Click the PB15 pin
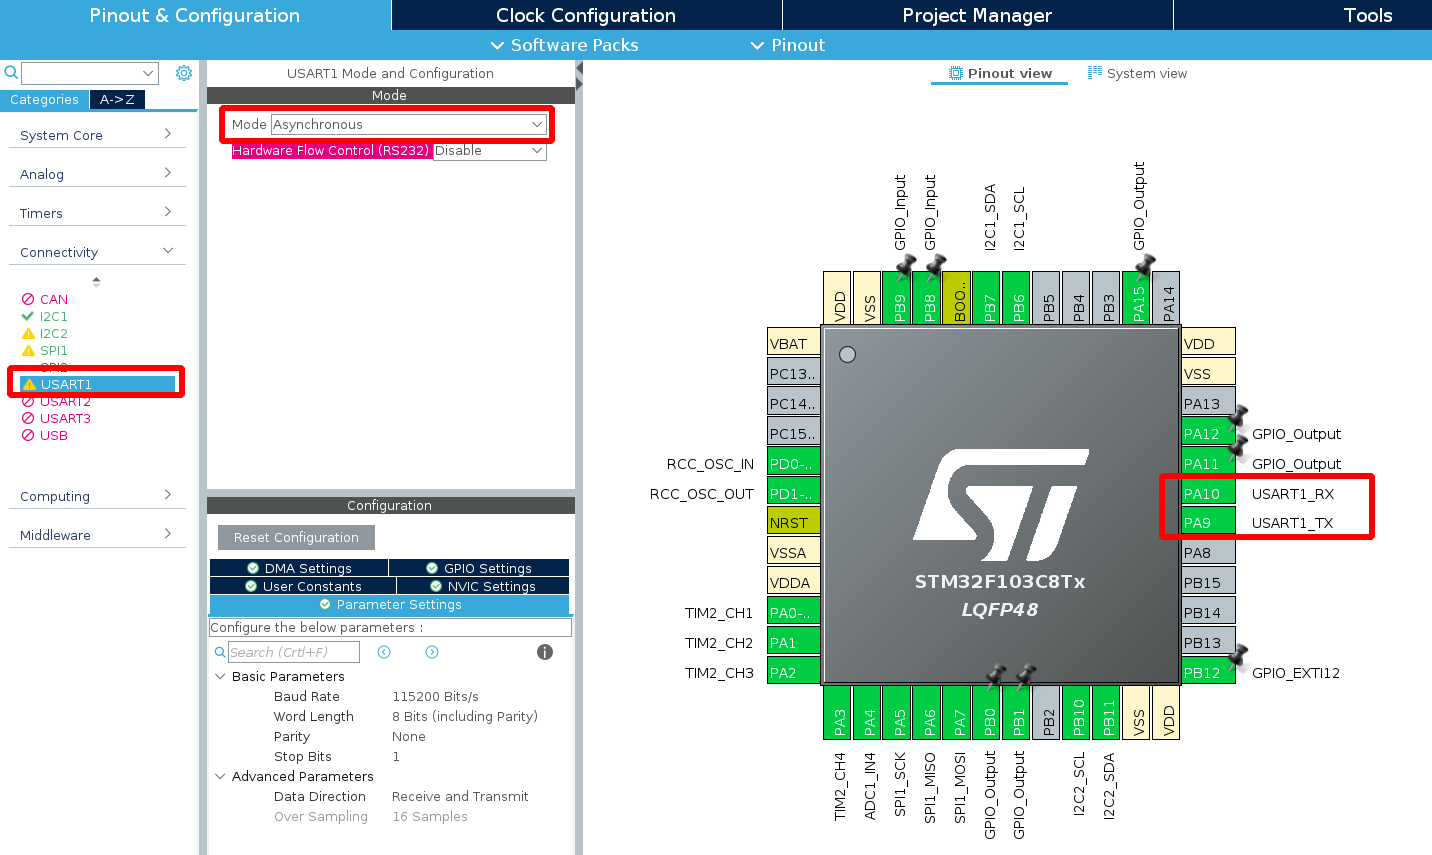The height and width of the screenshot is (855, 1432). click(1208, 582)
